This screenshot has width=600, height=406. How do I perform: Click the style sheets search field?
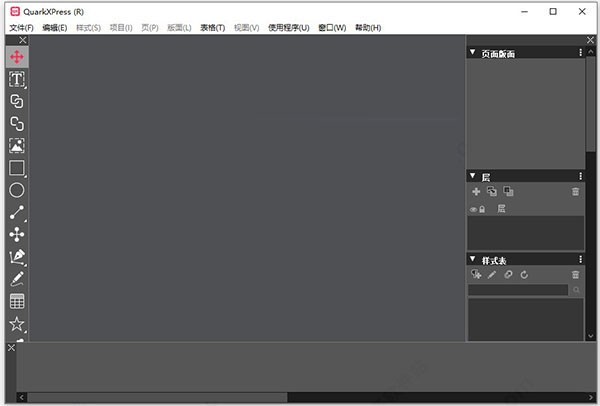518,290
